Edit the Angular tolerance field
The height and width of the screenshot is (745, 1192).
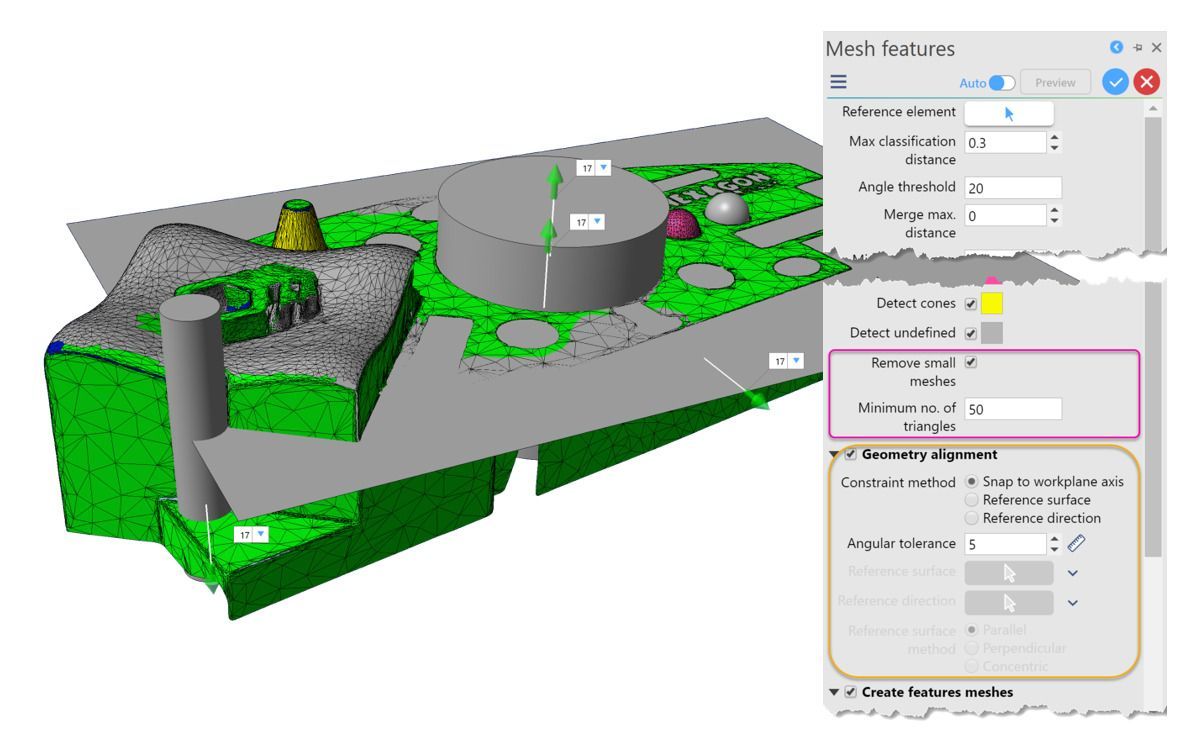point(1005,544)
